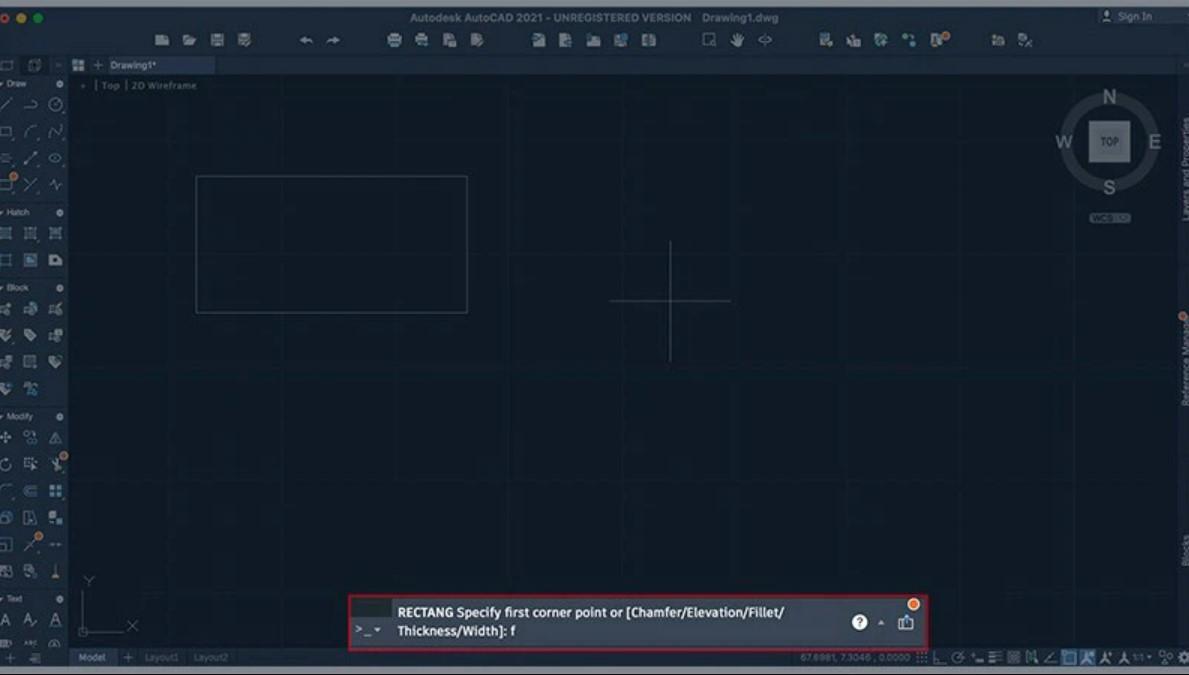The height and width of the screenshot is (675, 1189).
Task: Add a new layout with plus button
Action: (x=128, y=658)
